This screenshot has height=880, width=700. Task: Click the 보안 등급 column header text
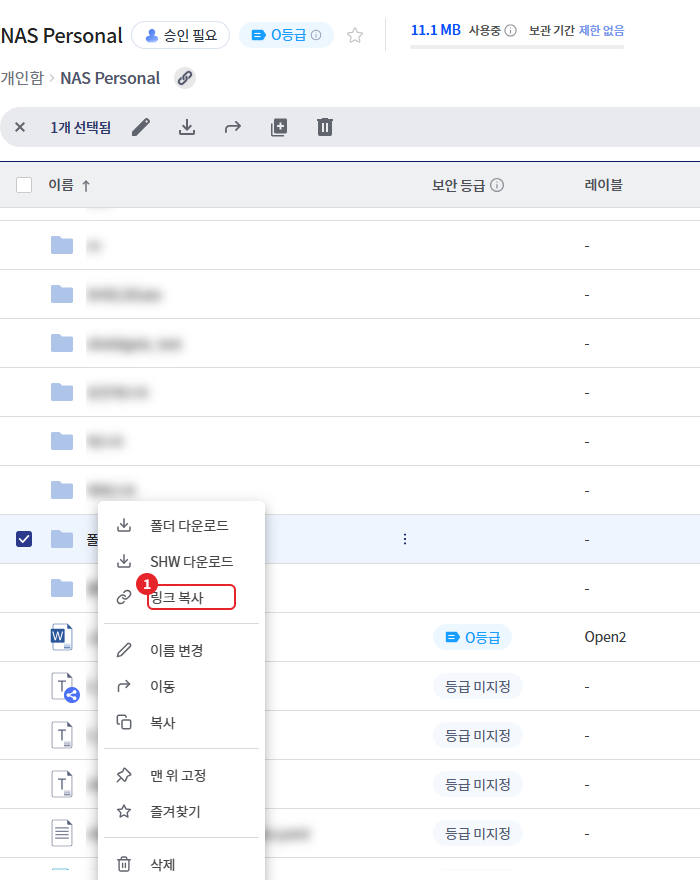click(458, 185)
